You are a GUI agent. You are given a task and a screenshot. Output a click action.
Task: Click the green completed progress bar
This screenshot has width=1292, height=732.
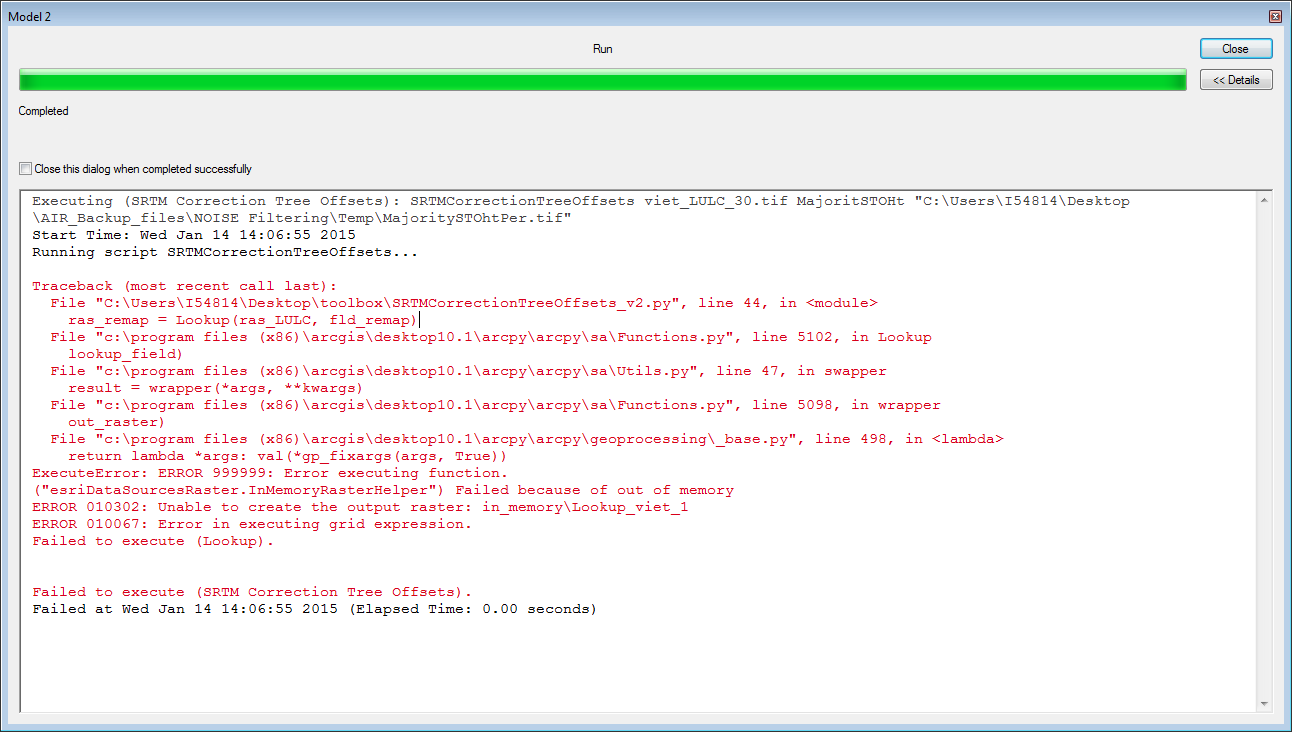tap(603, 80)
